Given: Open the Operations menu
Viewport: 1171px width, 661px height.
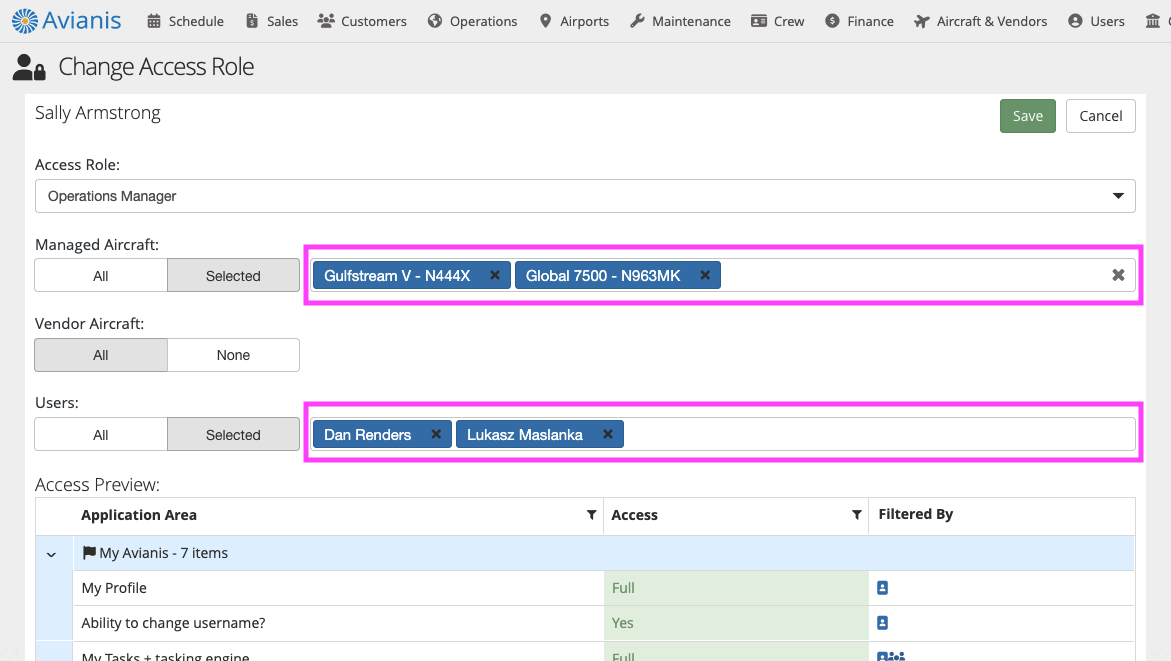Looking at the screenshot, I should point(472,21).
